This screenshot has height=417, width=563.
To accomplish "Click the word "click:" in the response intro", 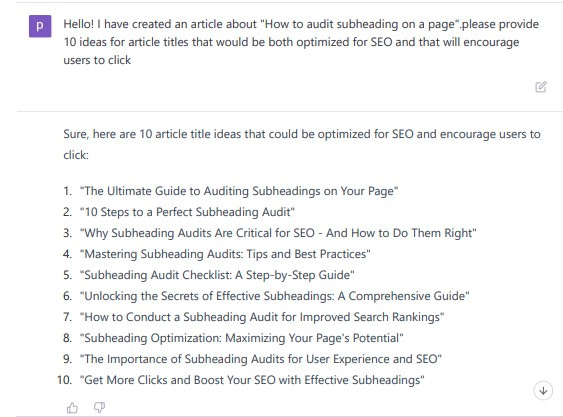I will 76,155.
